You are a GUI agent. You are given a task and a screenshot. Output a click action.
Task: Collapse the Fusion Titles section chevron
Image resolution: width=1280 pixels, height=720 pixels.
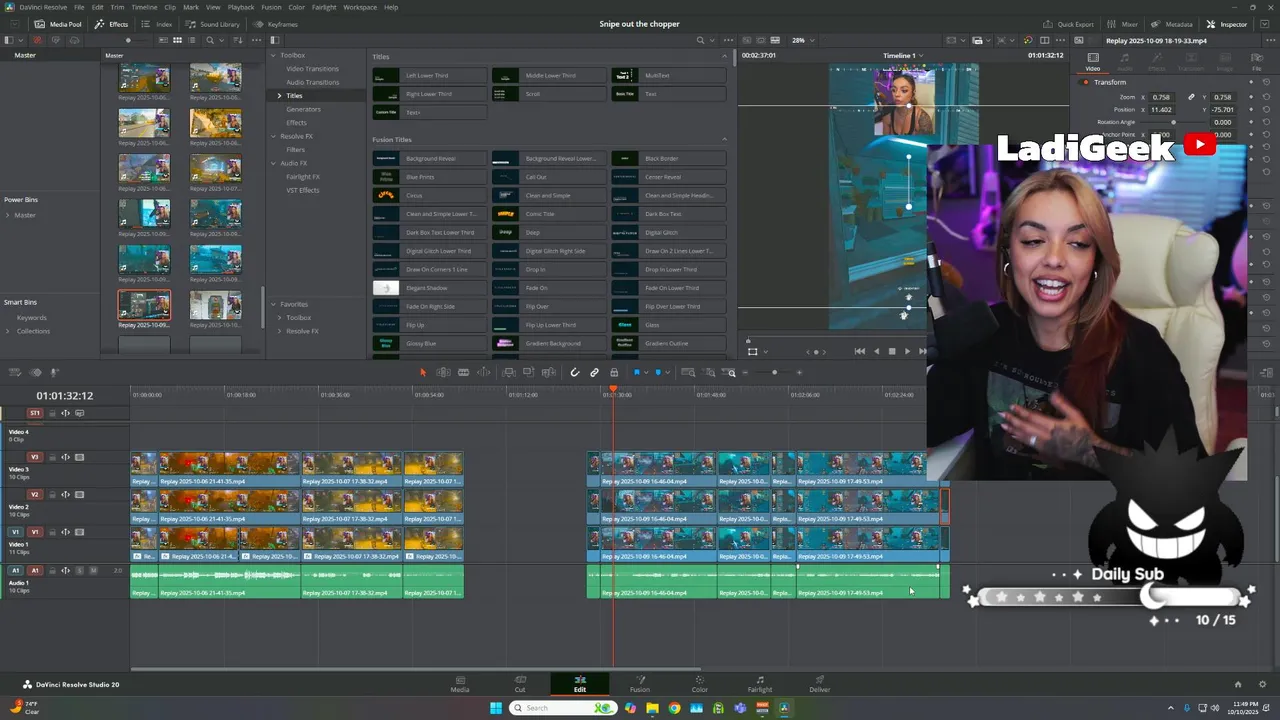tap(724, 139)
